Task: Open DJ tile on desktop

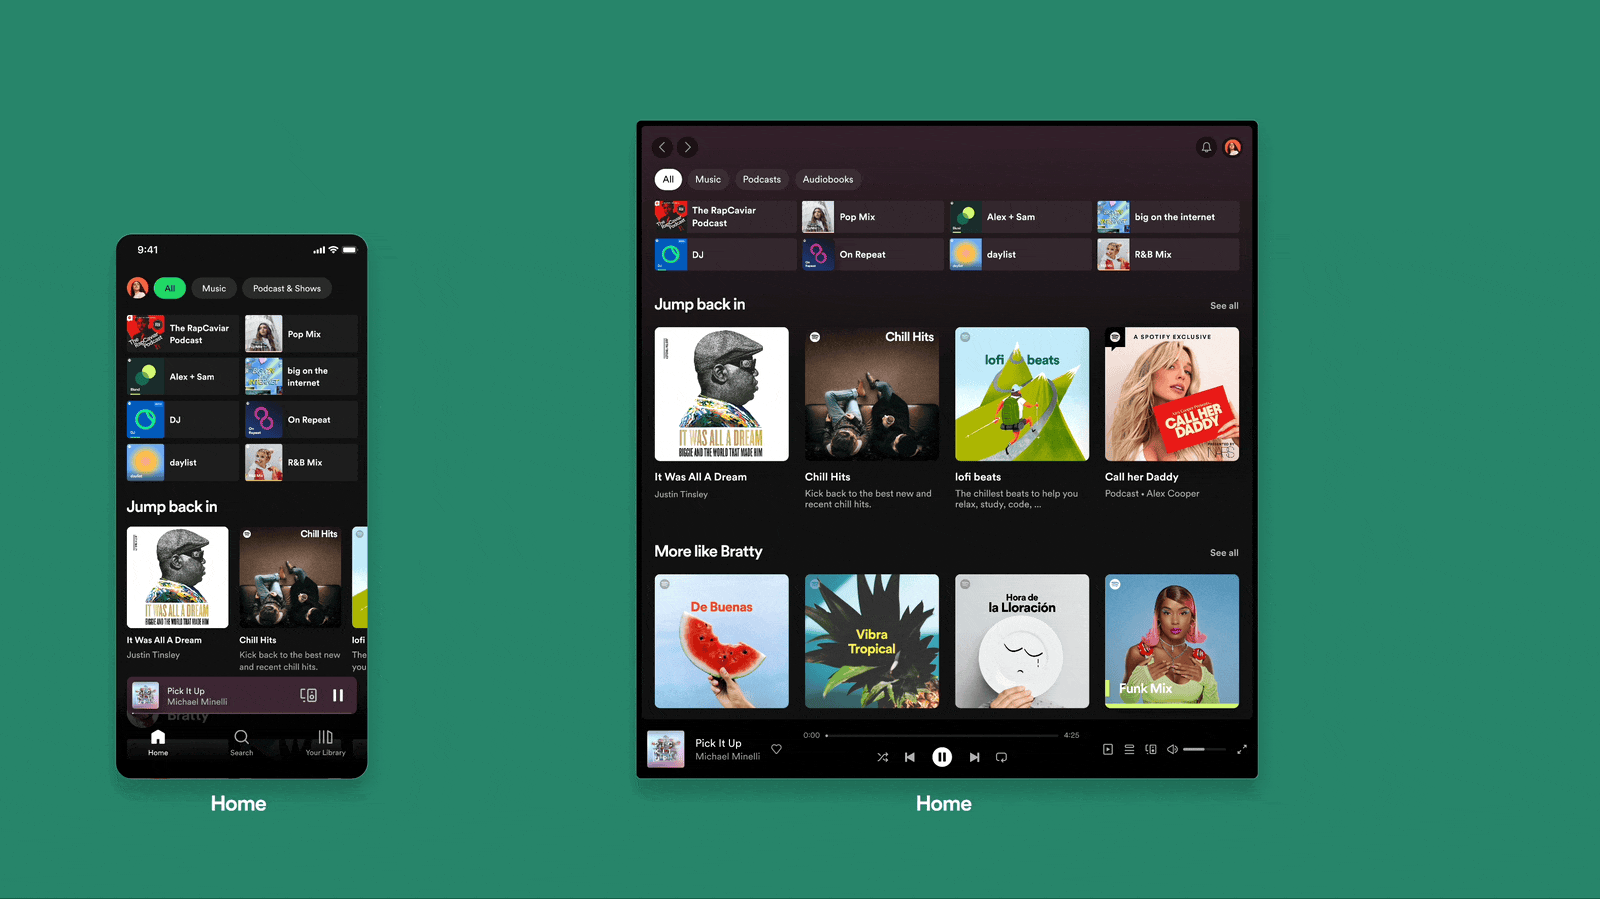Action: tap(725, 254)
